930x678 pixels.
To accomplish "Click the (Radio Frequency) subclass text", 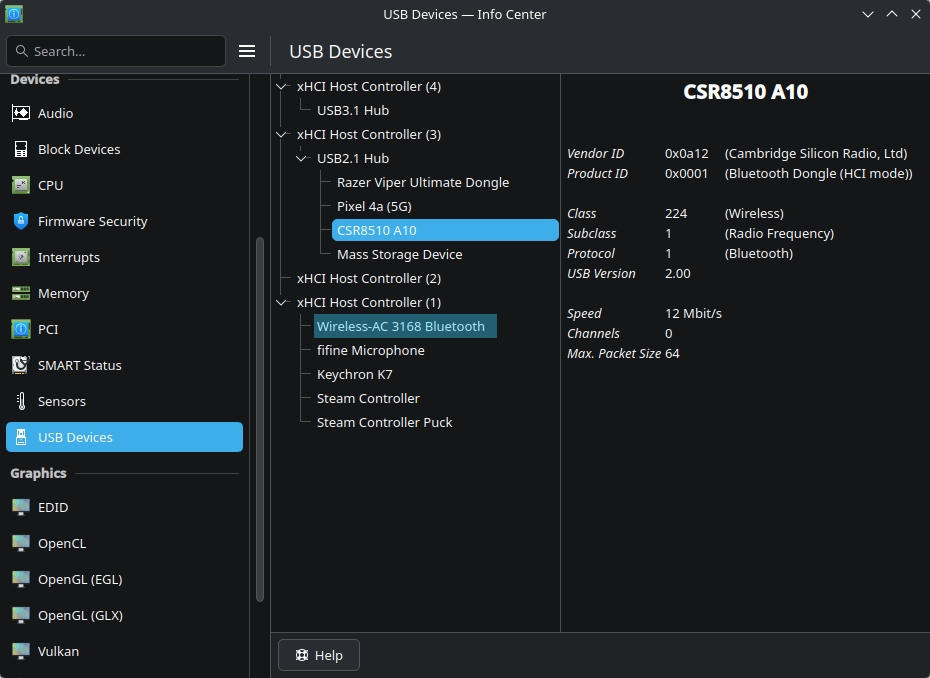I will [x=779, y=234].
